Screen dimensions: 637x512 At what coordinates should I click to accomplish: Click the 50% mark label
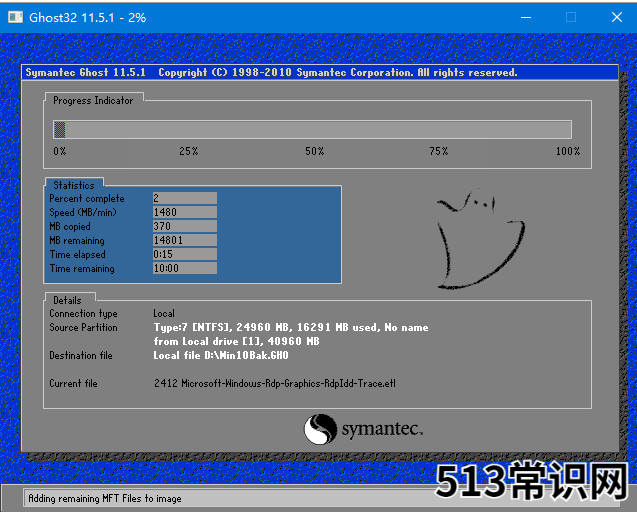(x=315, y=151)
